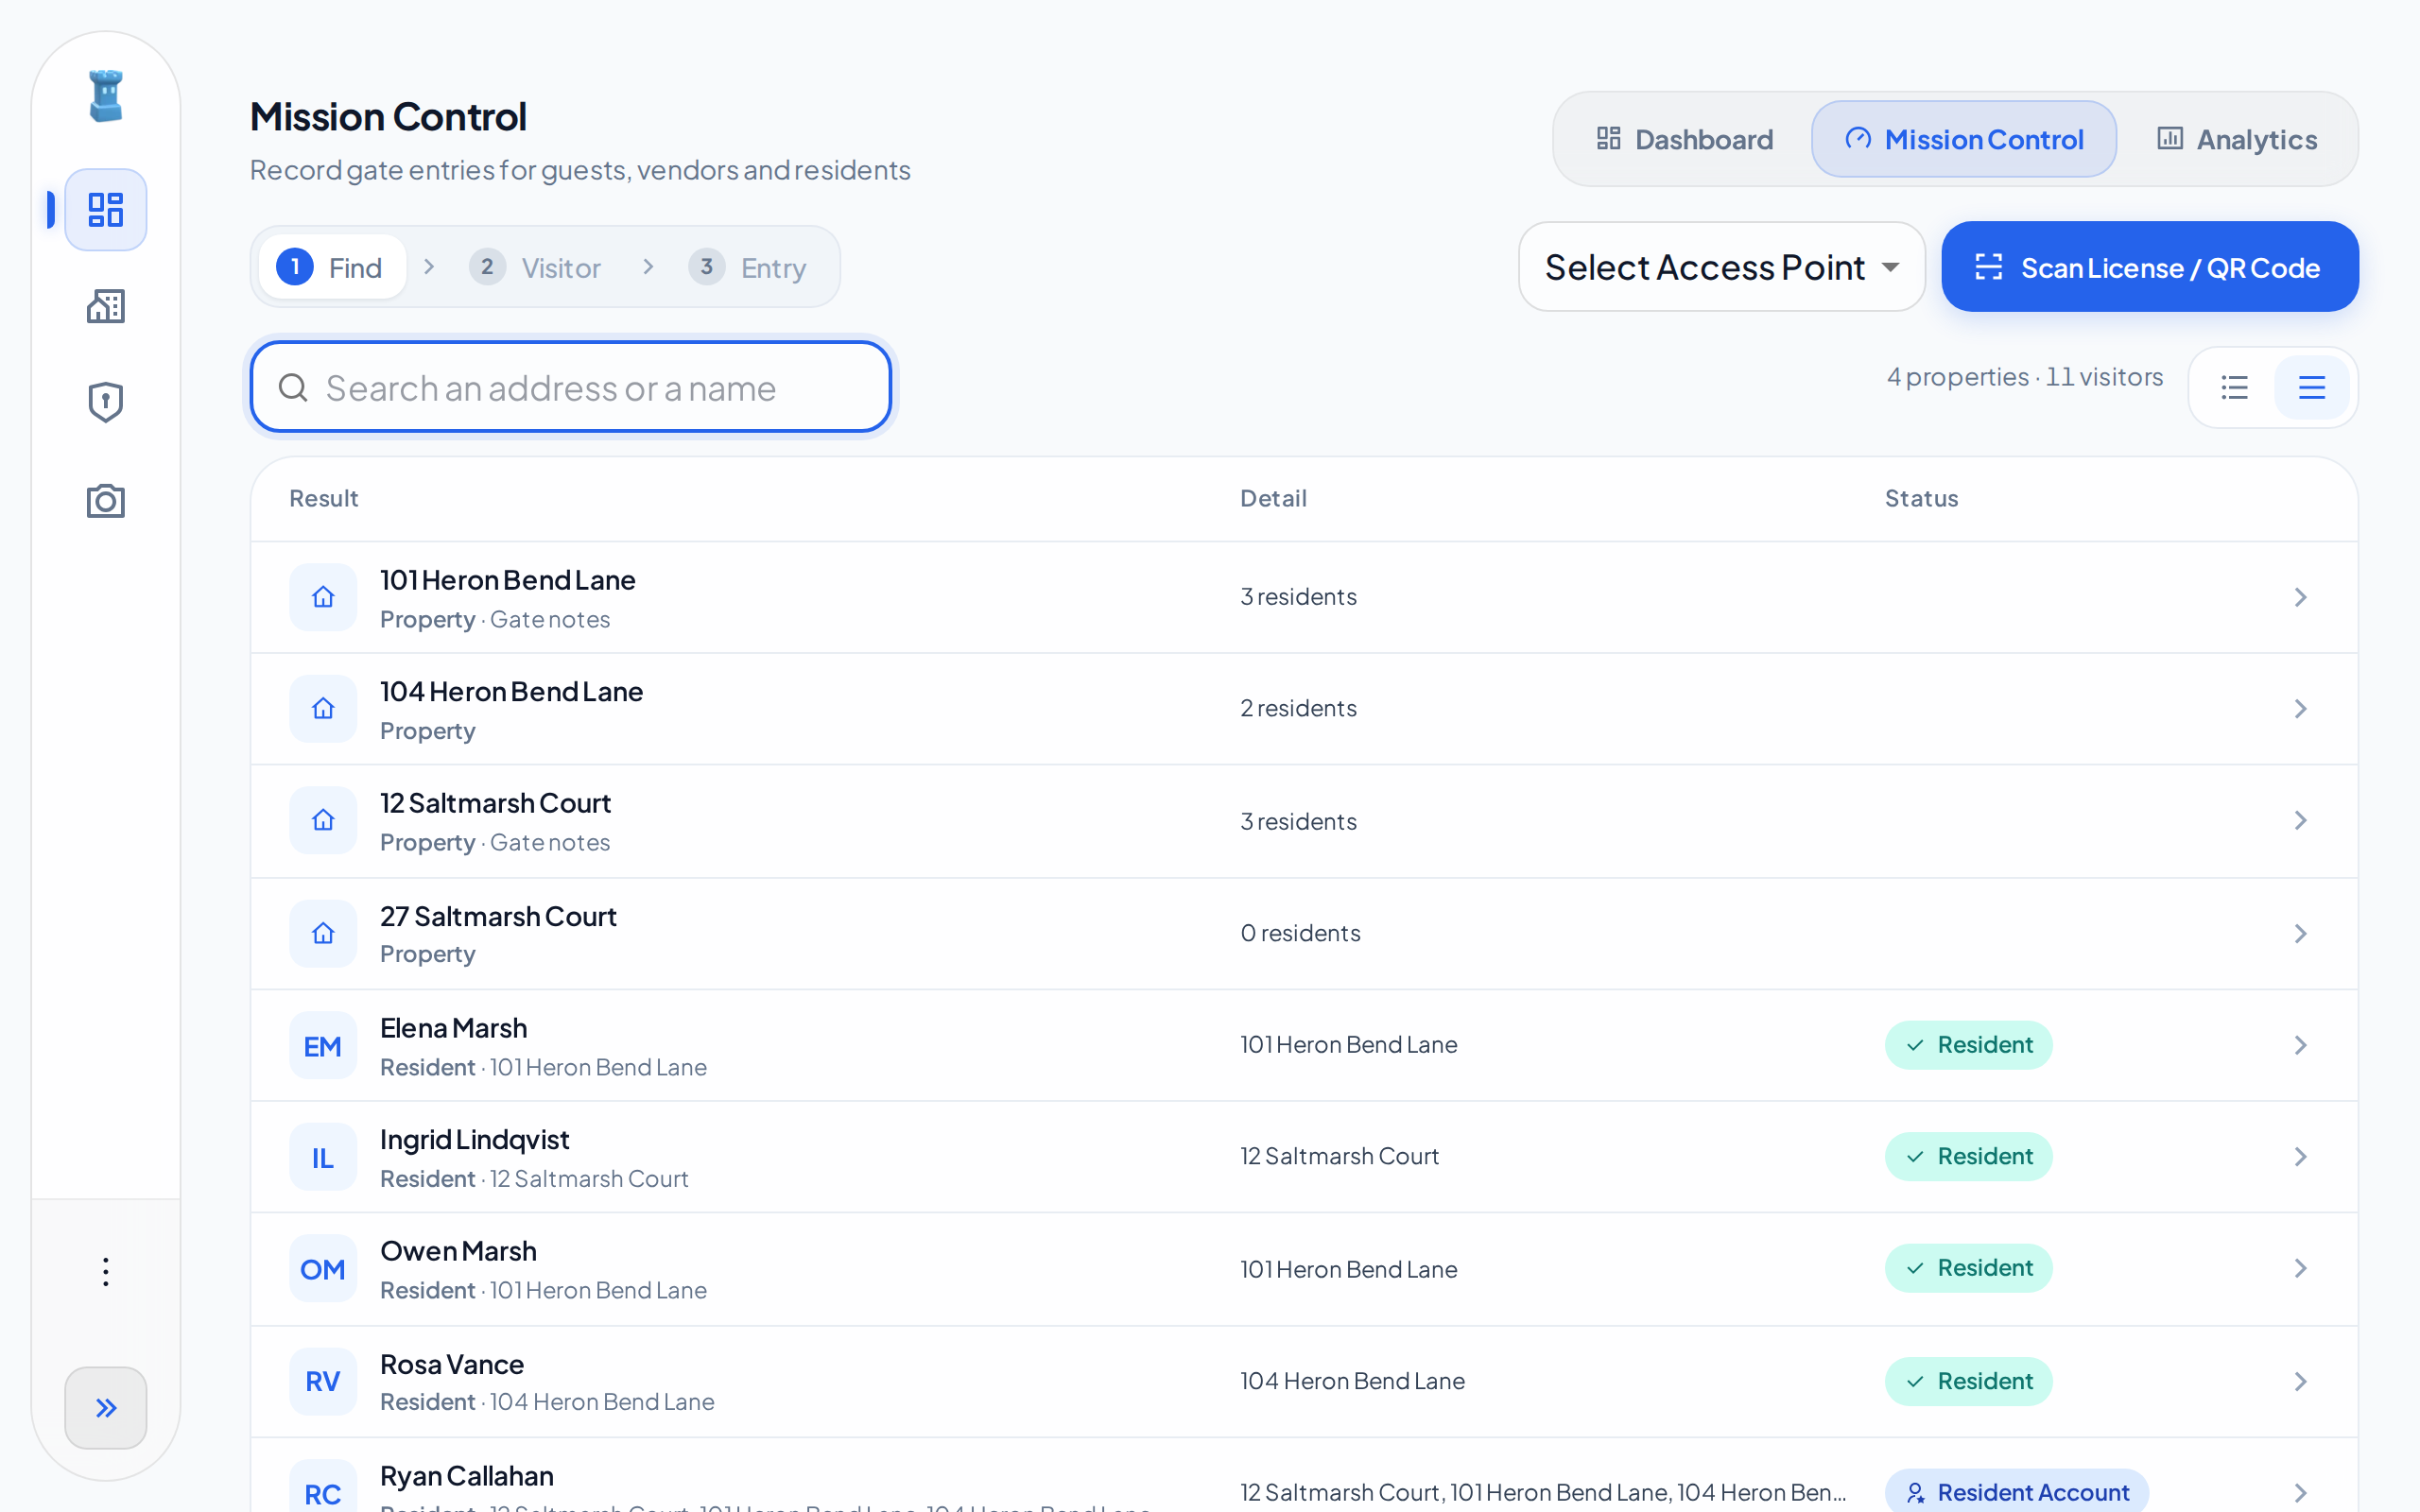Open 101 Heron Bend Lane row chevron
Image resolution: width=2420 pixels, height=1512 pixels.
2301,597
